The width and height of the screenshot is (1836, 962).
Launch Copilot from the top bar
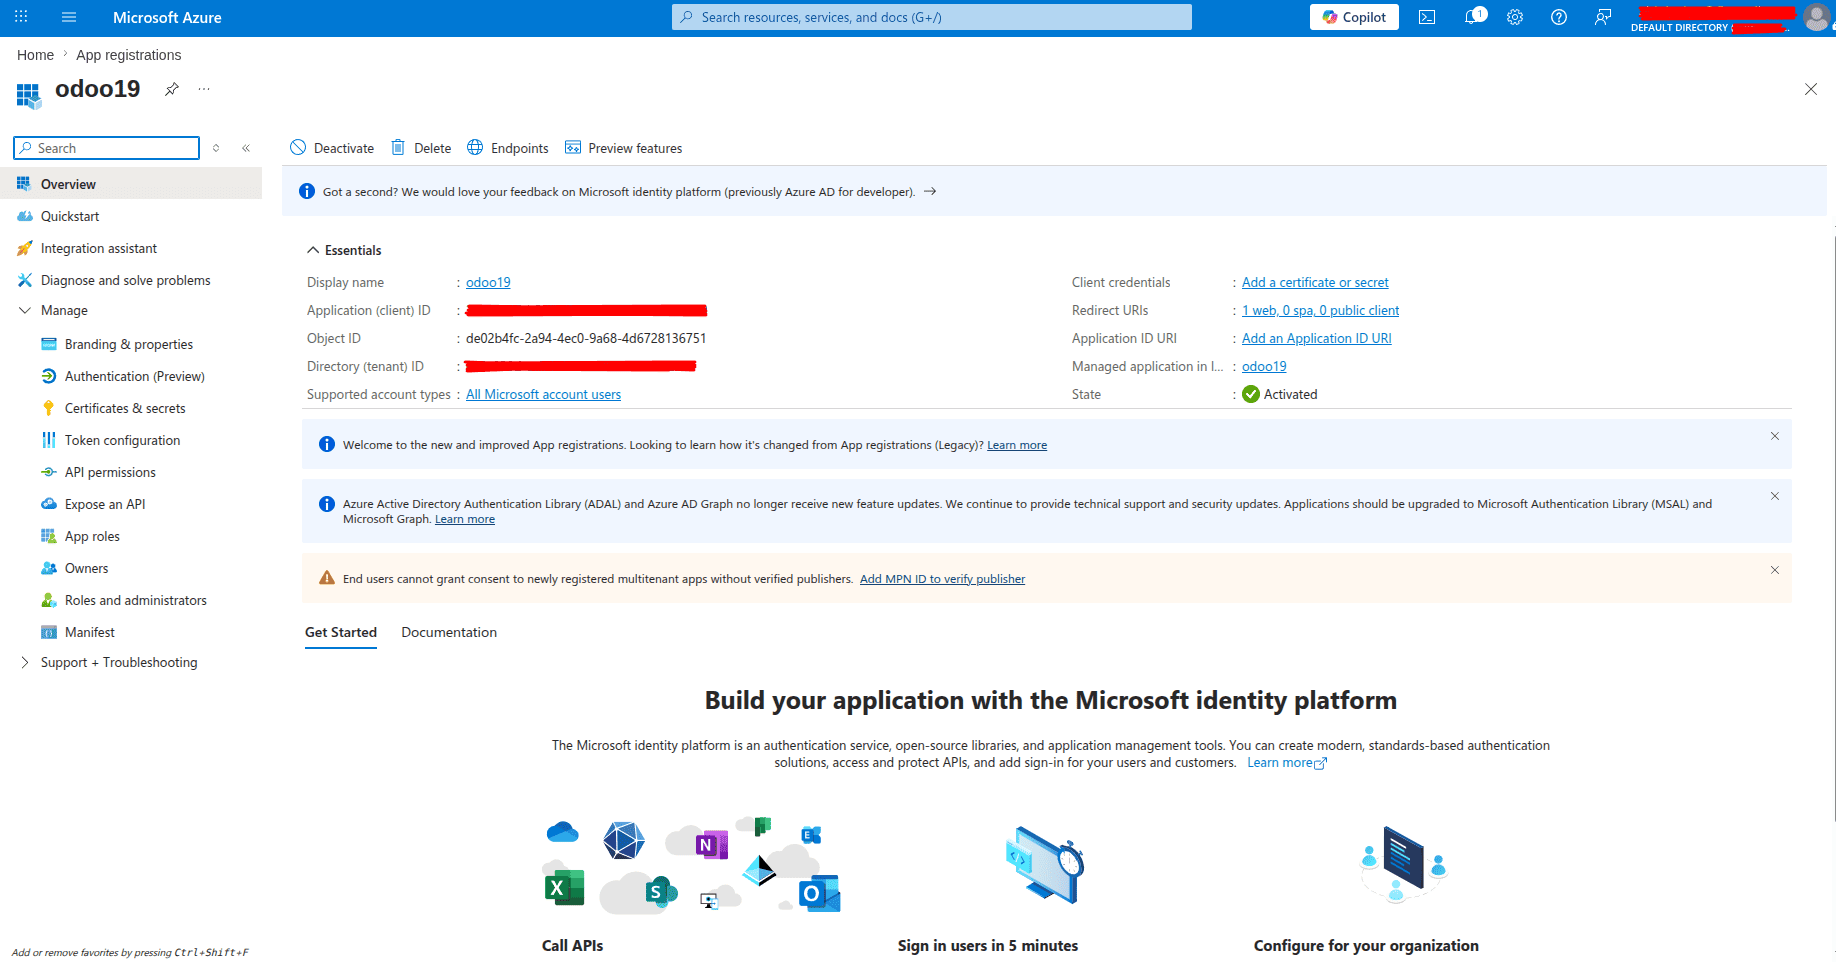(1354, 17)
